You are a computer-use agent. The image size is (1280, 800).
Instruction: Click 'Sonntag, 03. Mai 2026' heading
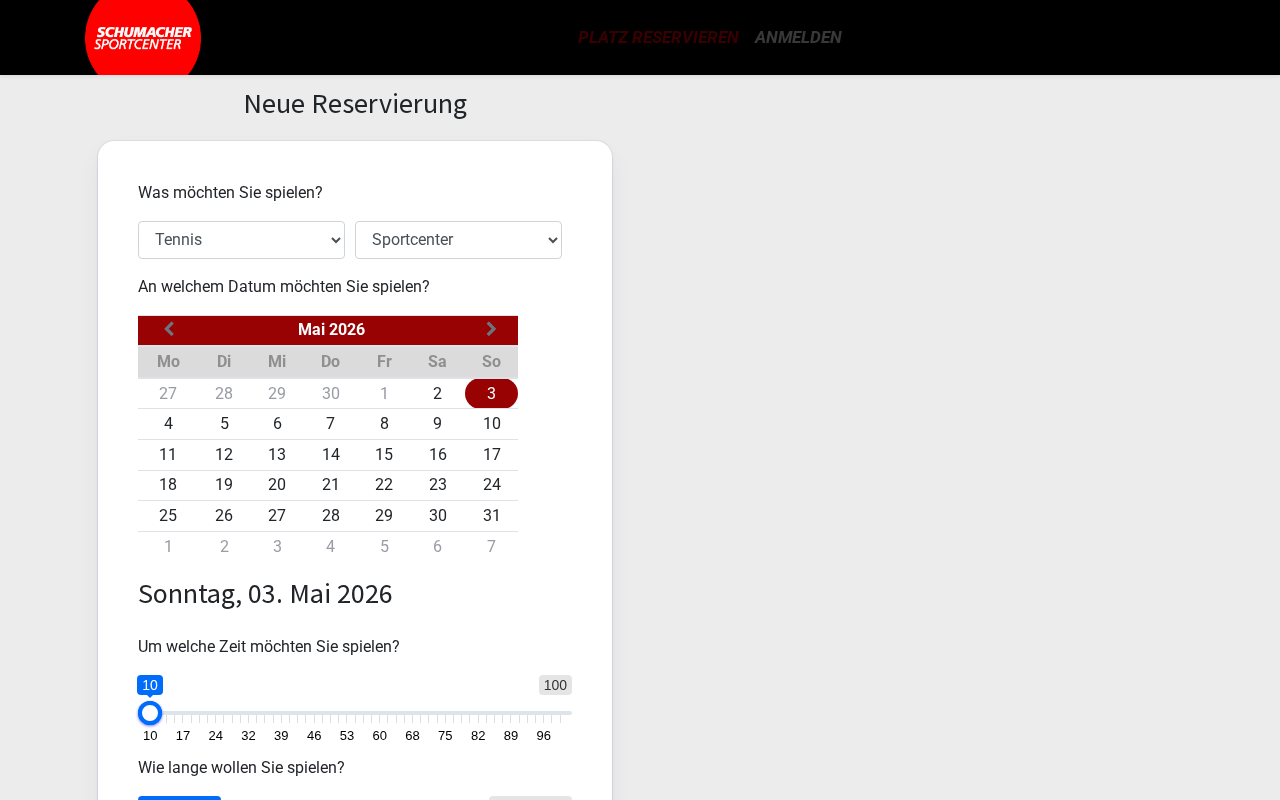[265, 594]
